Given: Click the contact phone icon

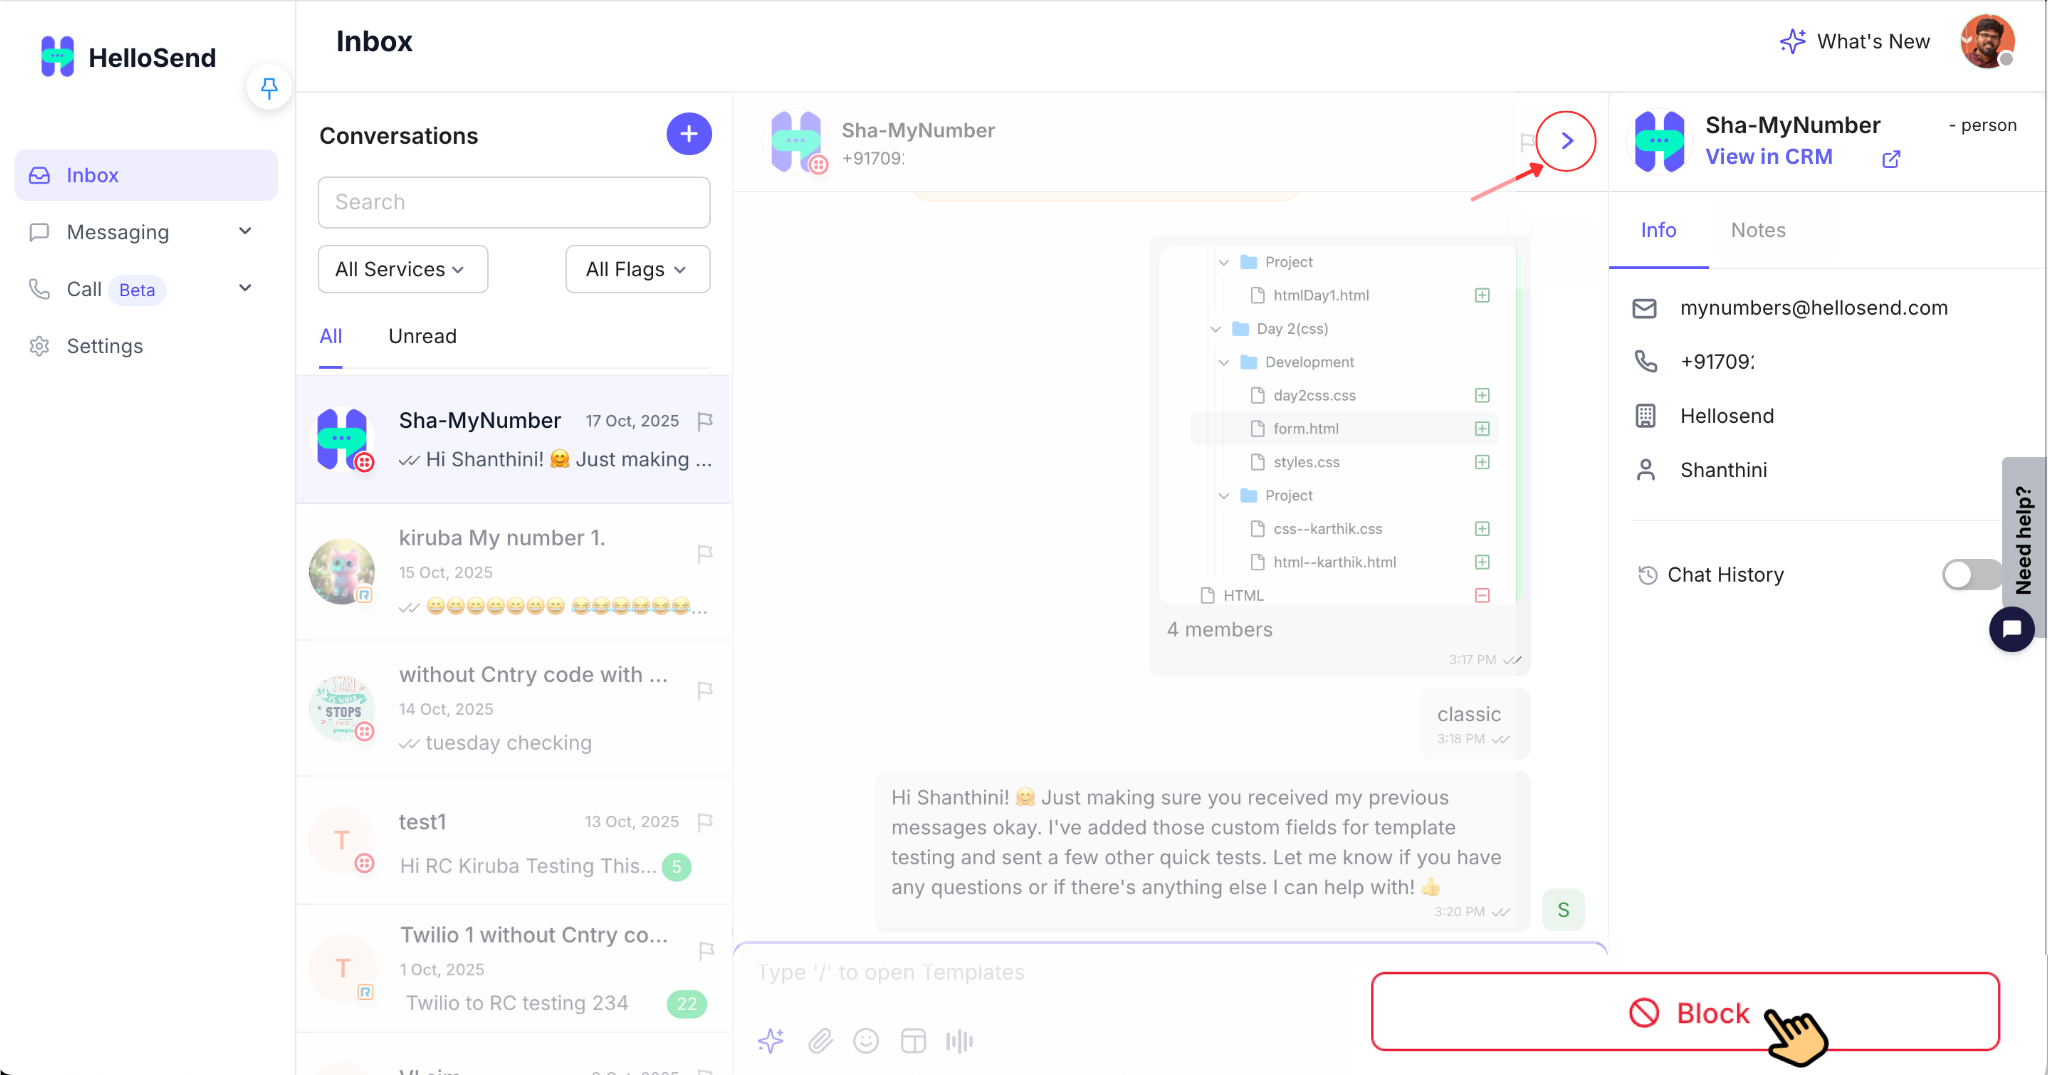Looking at the screenshot, I should [1645, 361].
